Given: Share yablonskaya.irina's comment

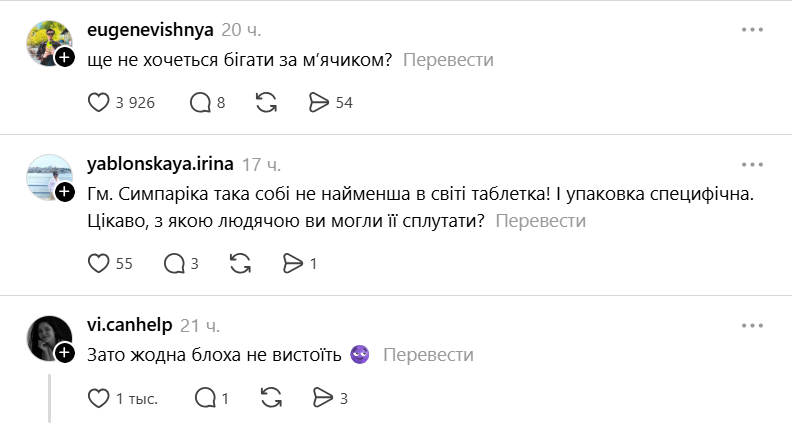Looking at the screenshot, I should [293, 263].
